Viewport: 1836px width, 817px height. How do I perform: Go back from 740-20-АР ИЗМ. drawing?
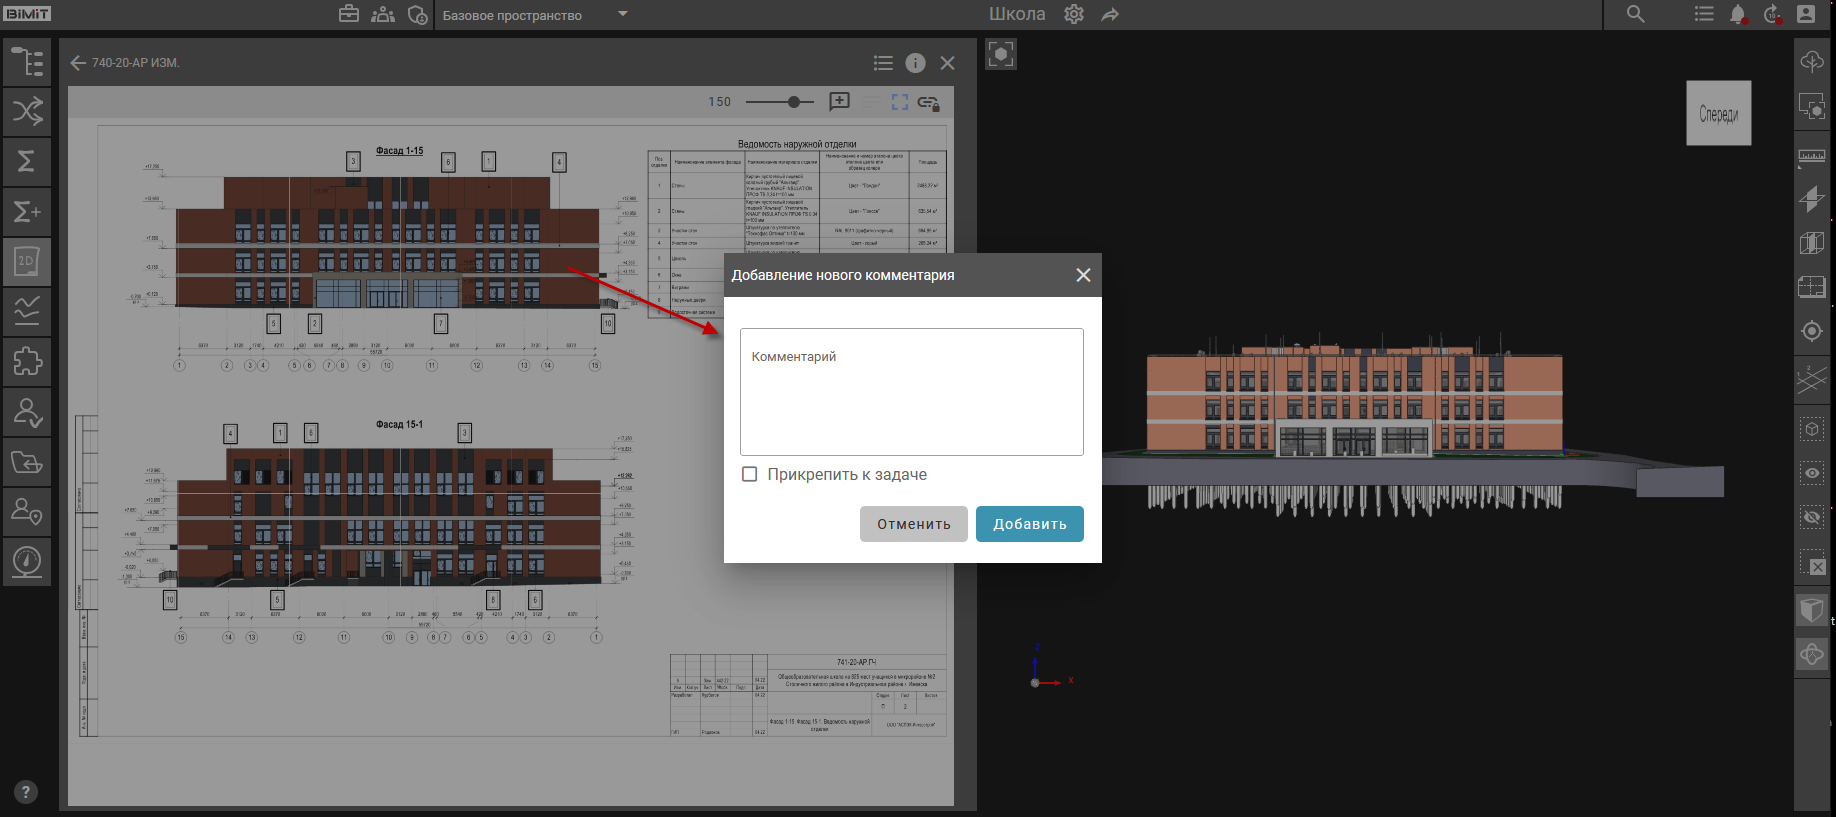(78, 63)
